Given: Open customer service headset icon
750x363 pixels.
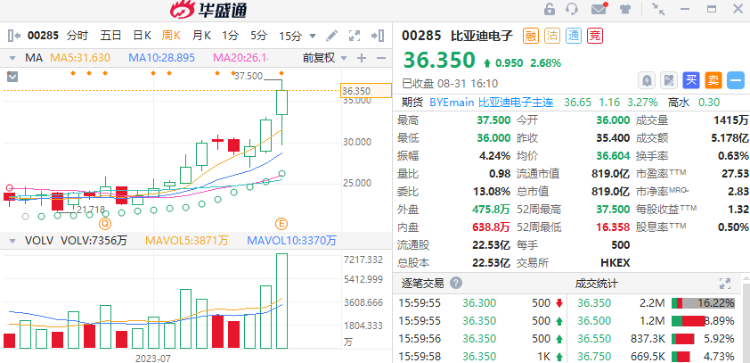Looking at the screenshot, I should pyautogui.click(x=572, y=9).
